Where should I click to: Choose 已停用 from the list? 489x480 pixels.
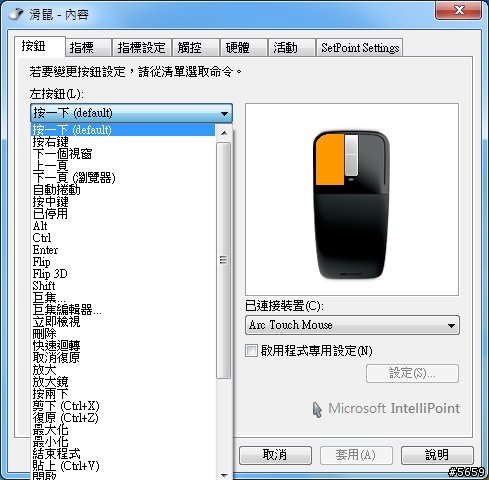(x=123, y=214)
